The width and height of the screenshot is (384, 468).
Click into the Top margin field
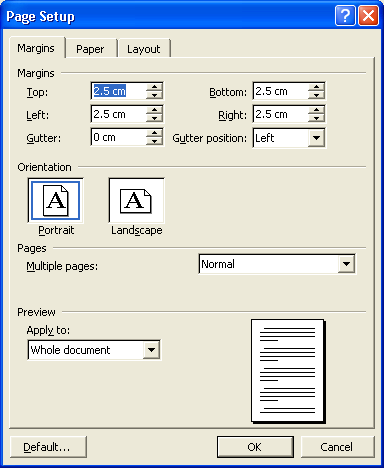click(119, 91)
